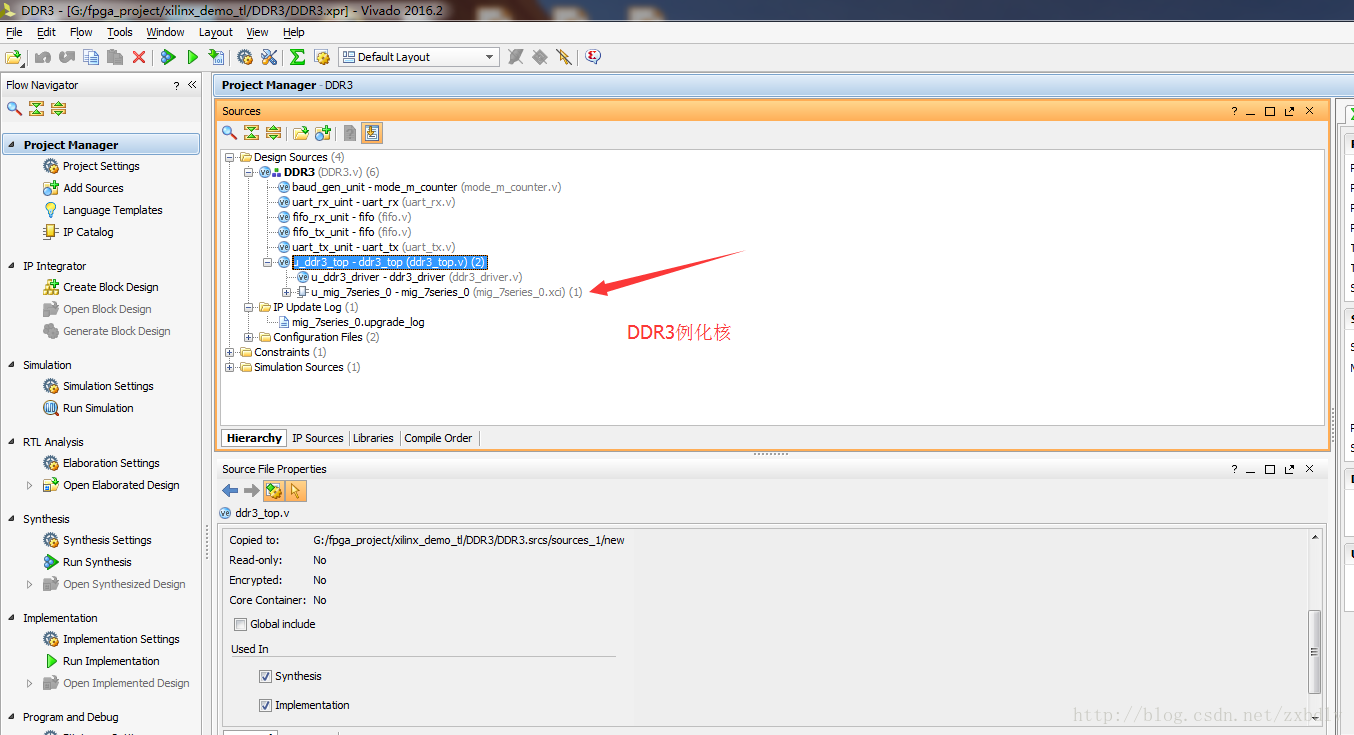Image resolution: width=1354 pixels, height=735 pixels.
Task: Hide the Flow Navigator with the double-chevron icon
Action: 192,85
